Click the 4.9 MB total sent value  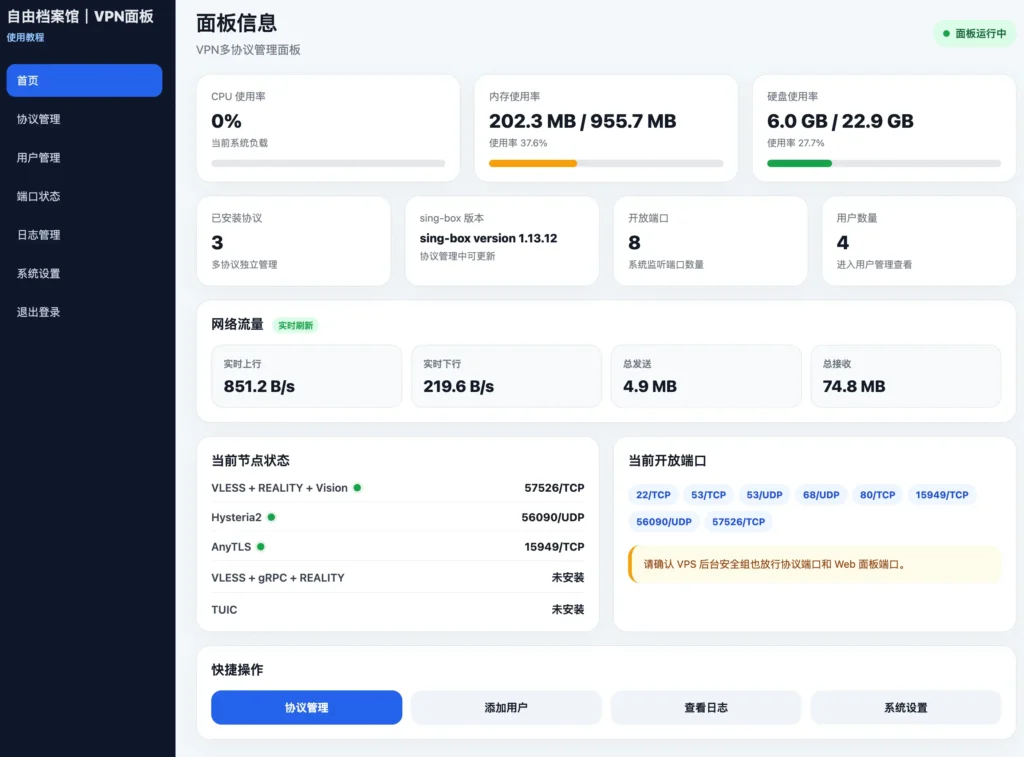[650, 386]
